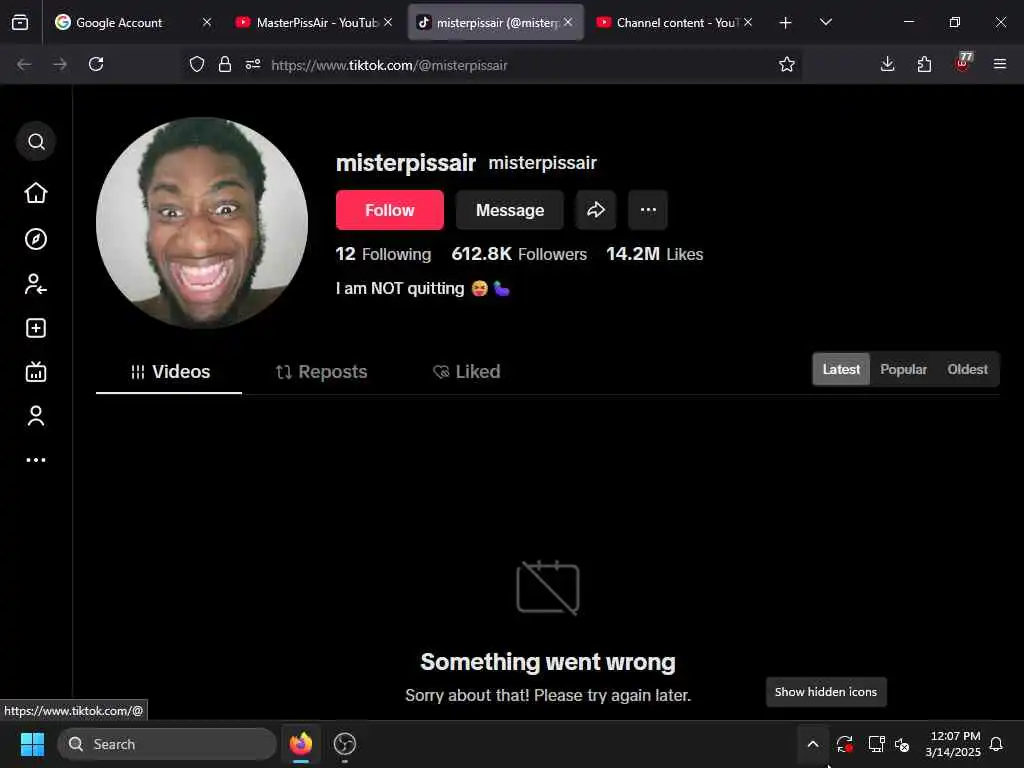Open the Firefox application menu
The height and width of the screenshot is (768, 1024).
(1000, 64)
